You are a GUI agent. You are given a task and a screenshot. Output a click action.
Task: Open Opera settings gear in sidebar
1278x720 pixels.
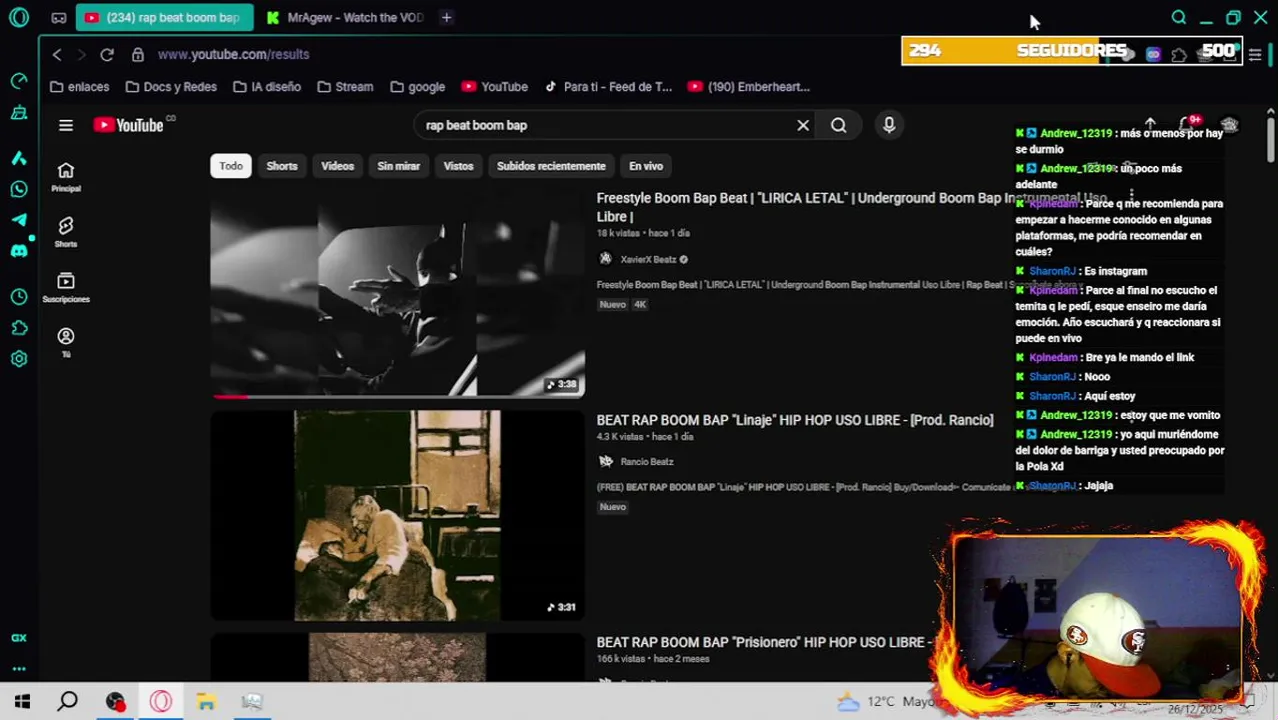point(19,359)
